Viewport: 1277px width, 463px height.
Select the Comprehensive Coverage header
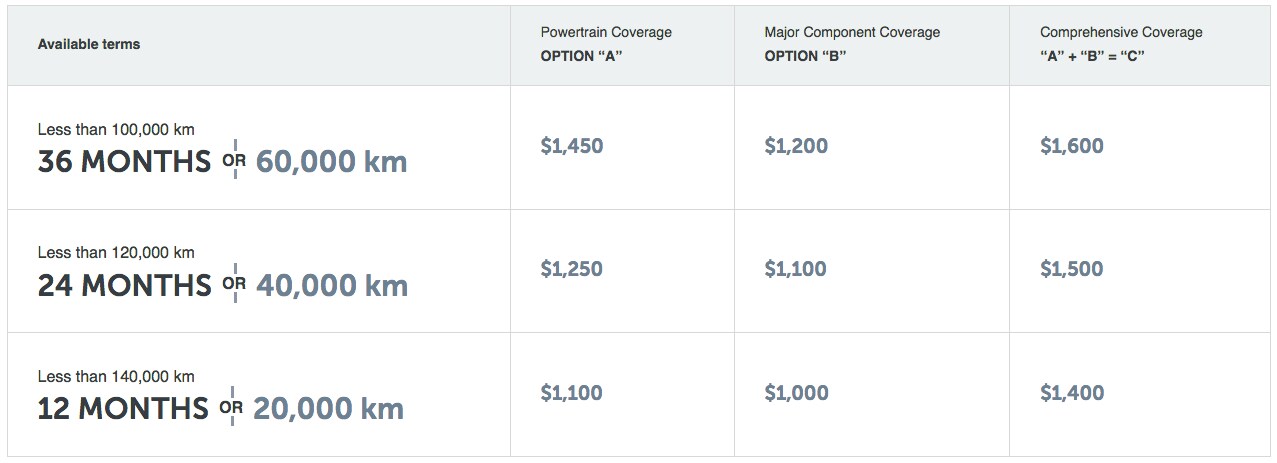point(1121,44)
